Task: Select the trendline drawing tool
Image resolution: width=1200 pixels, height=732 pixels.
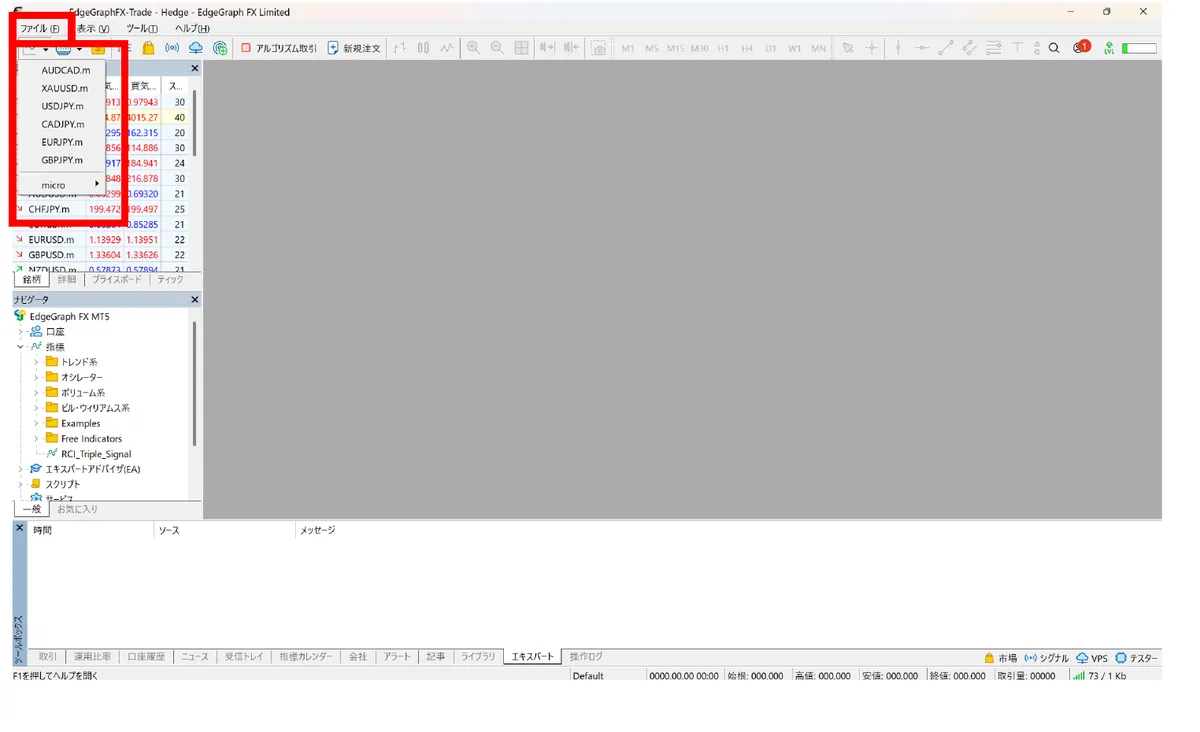Action: [x=945, y=48]
